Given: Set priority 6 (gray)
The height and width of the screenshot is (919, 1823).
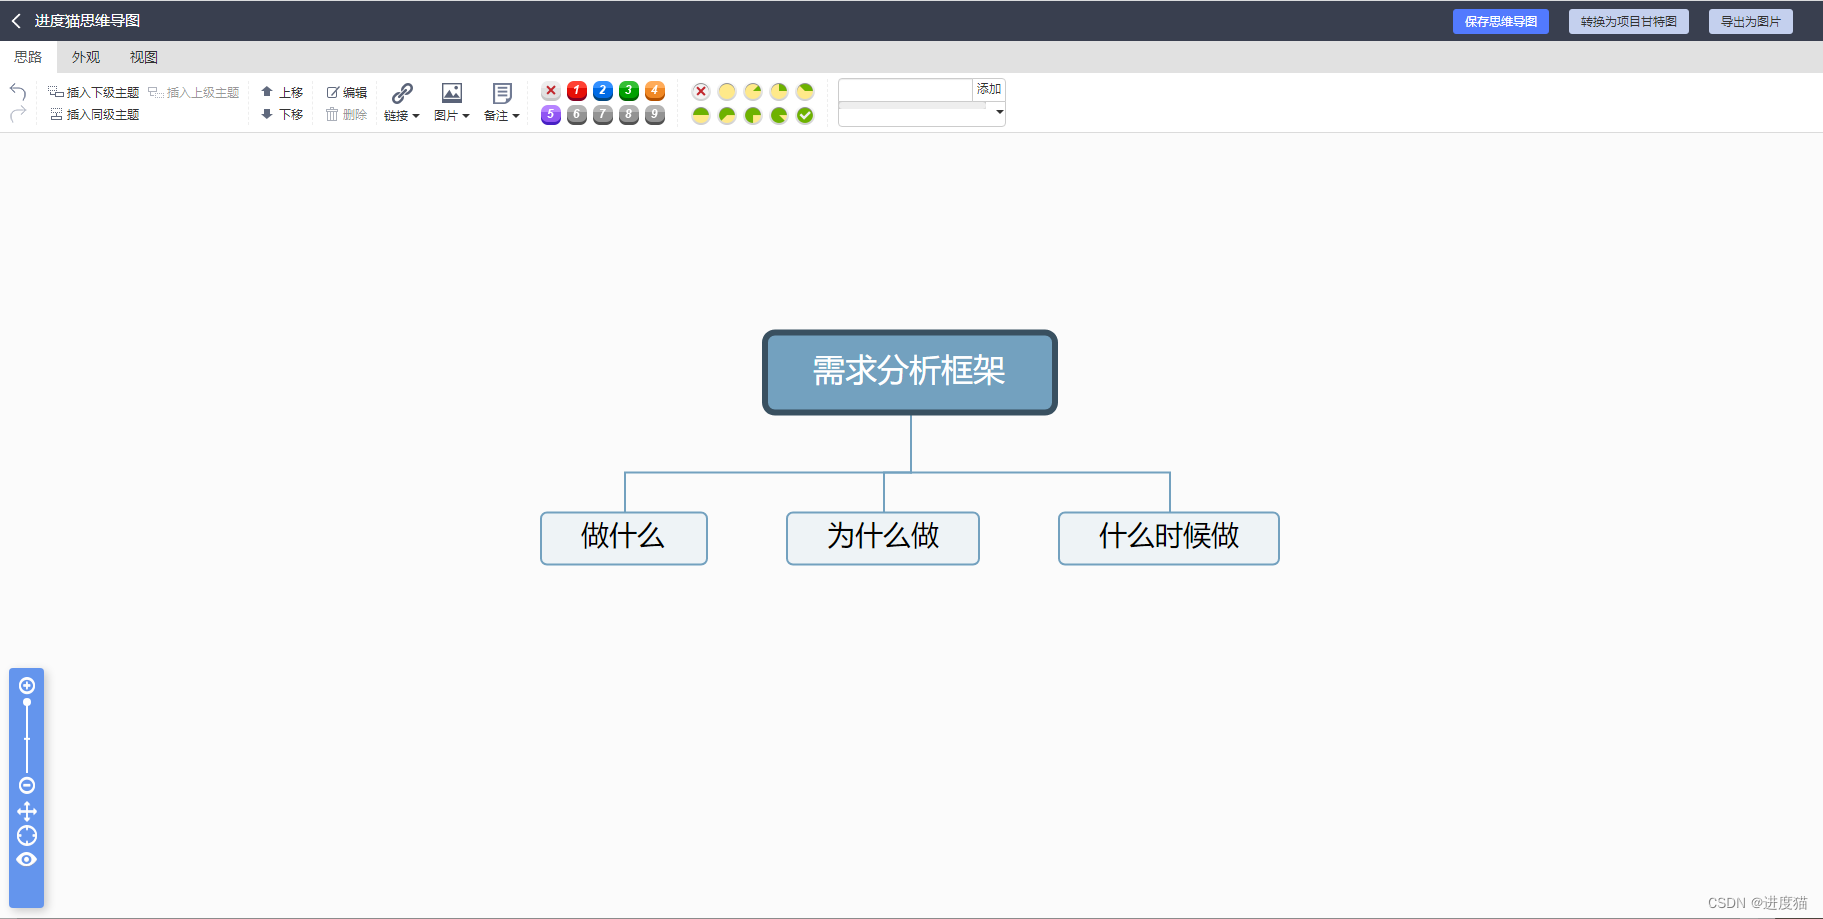Looking at the screenshot, I should (x=577, y=115).
